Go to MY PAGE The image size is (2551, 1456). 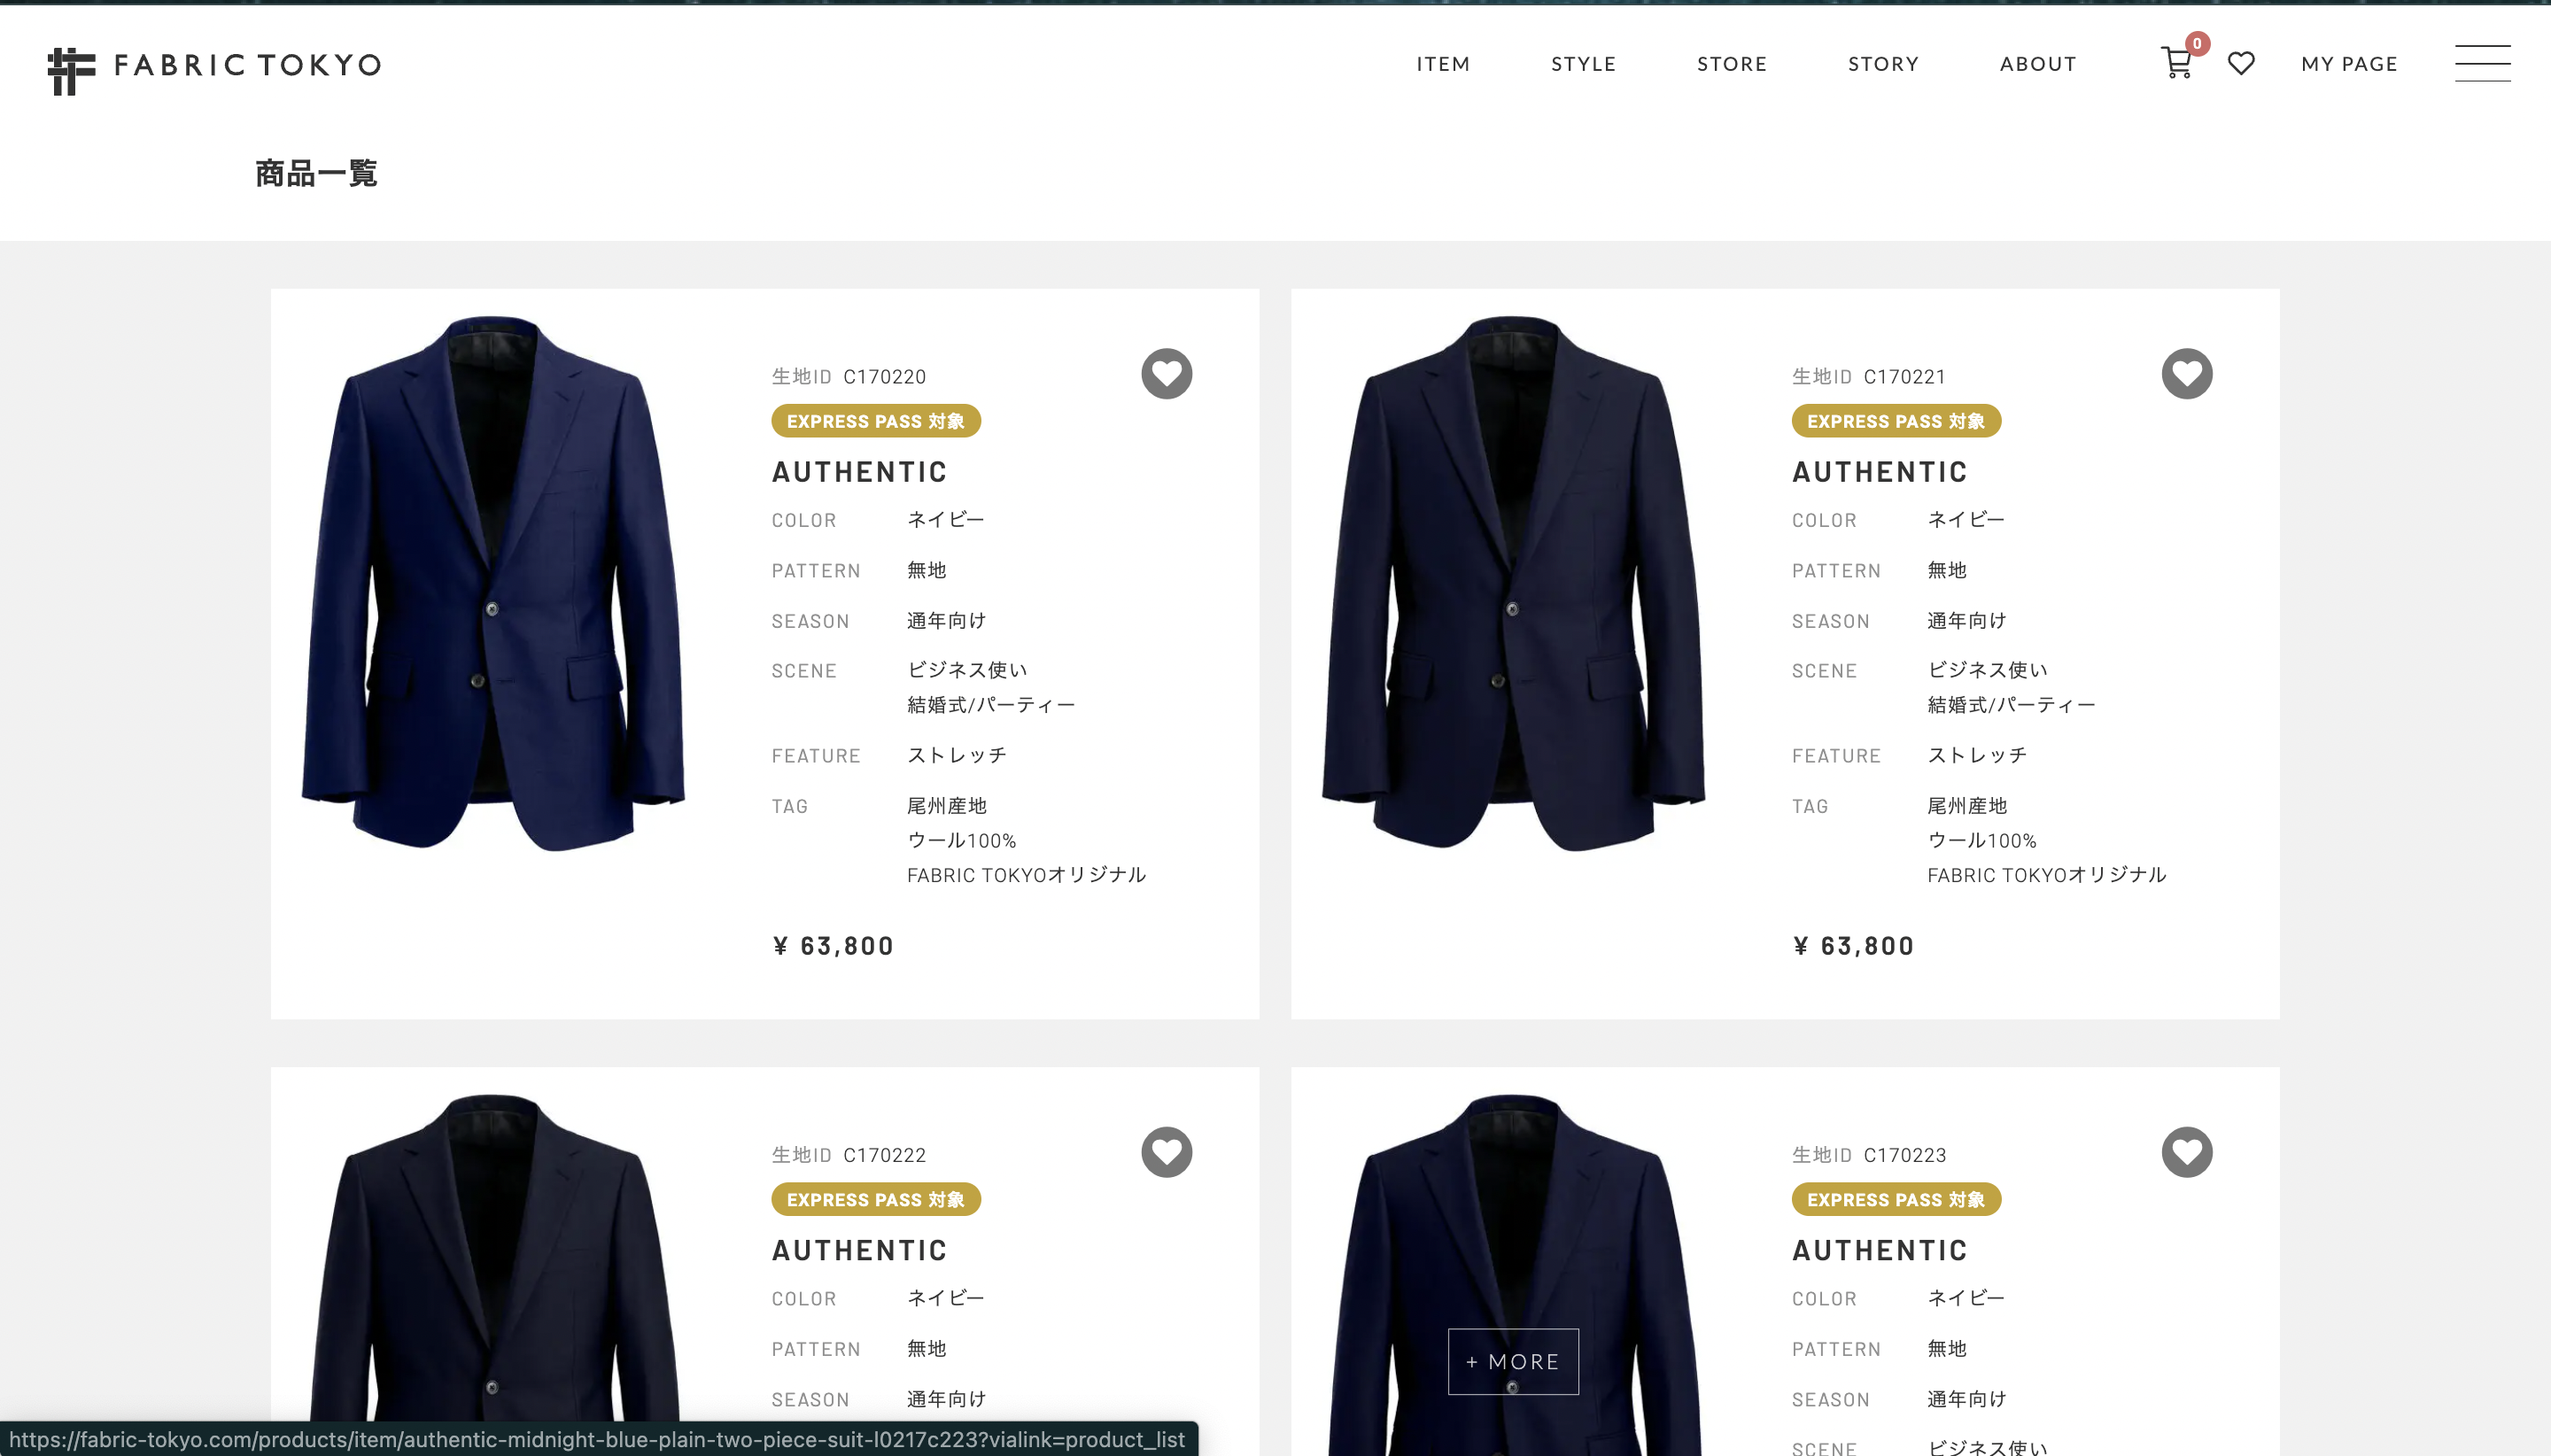pyautogui.click(x=2349, y=64)
